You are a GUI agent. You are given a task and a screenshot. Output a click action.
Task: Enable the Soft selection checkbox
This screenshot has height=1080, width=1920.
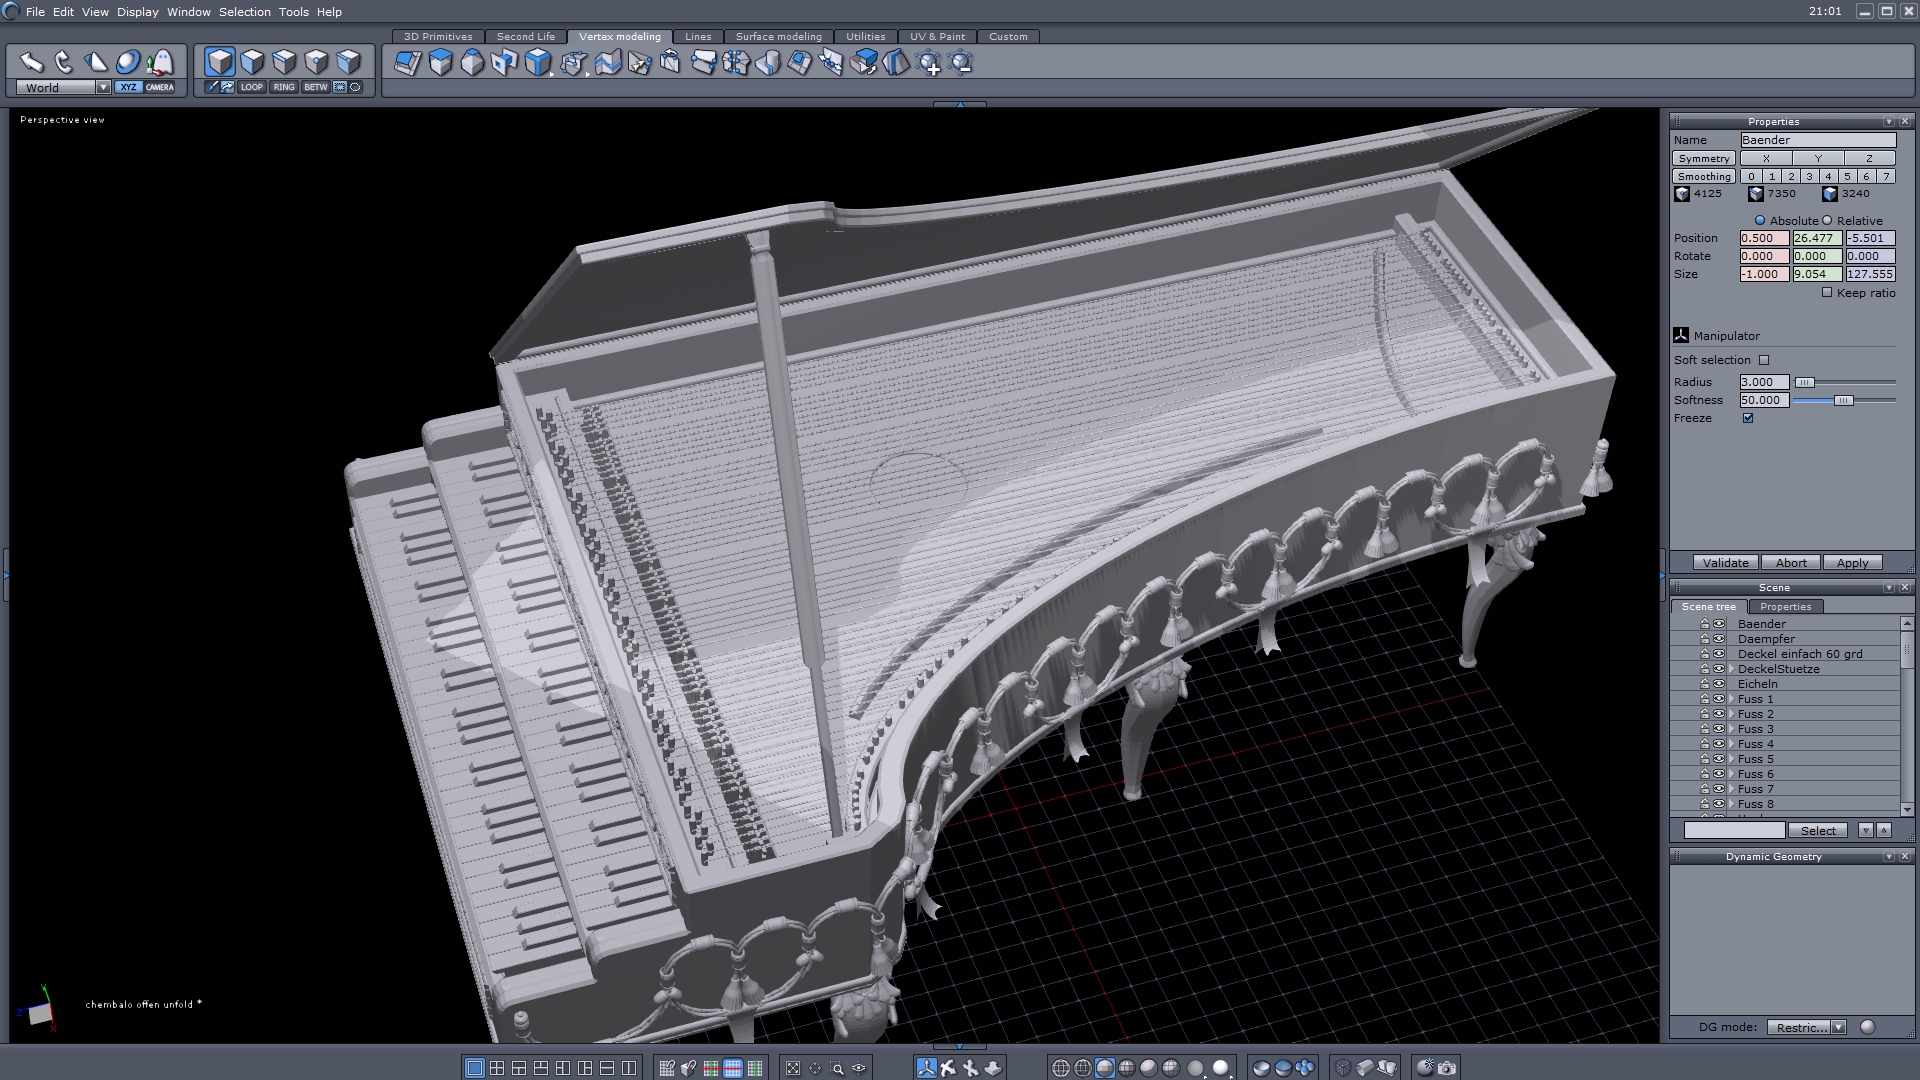[x=1764, y=360]
